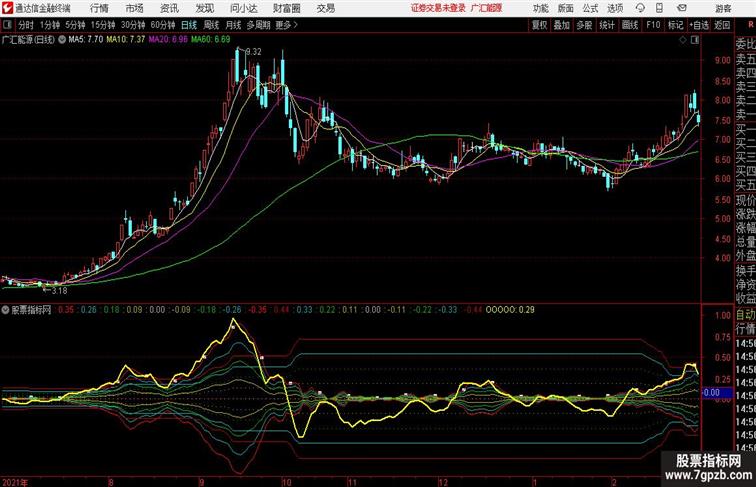
Task: Click the 股票指标网 indicator name
Action: pyautogui.click(x=31, y=310)
